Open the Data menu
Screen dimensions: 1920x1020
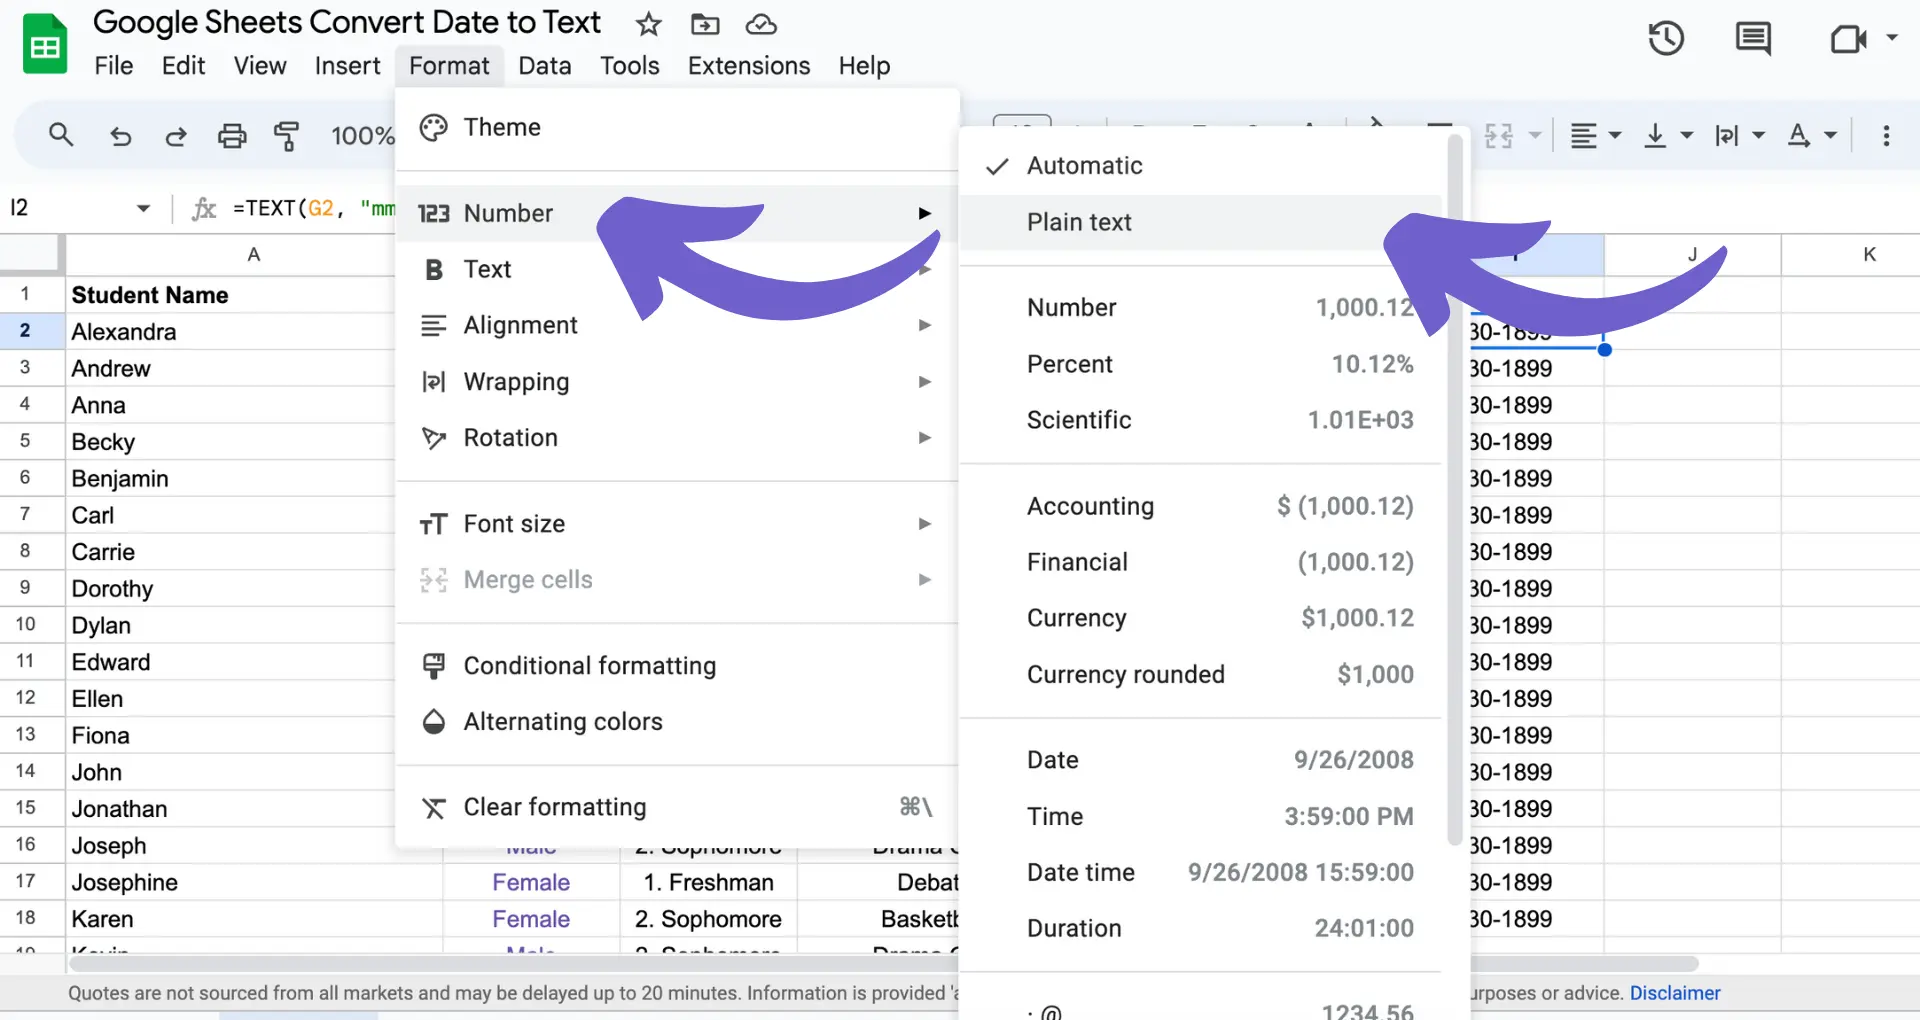click(545, 66)
